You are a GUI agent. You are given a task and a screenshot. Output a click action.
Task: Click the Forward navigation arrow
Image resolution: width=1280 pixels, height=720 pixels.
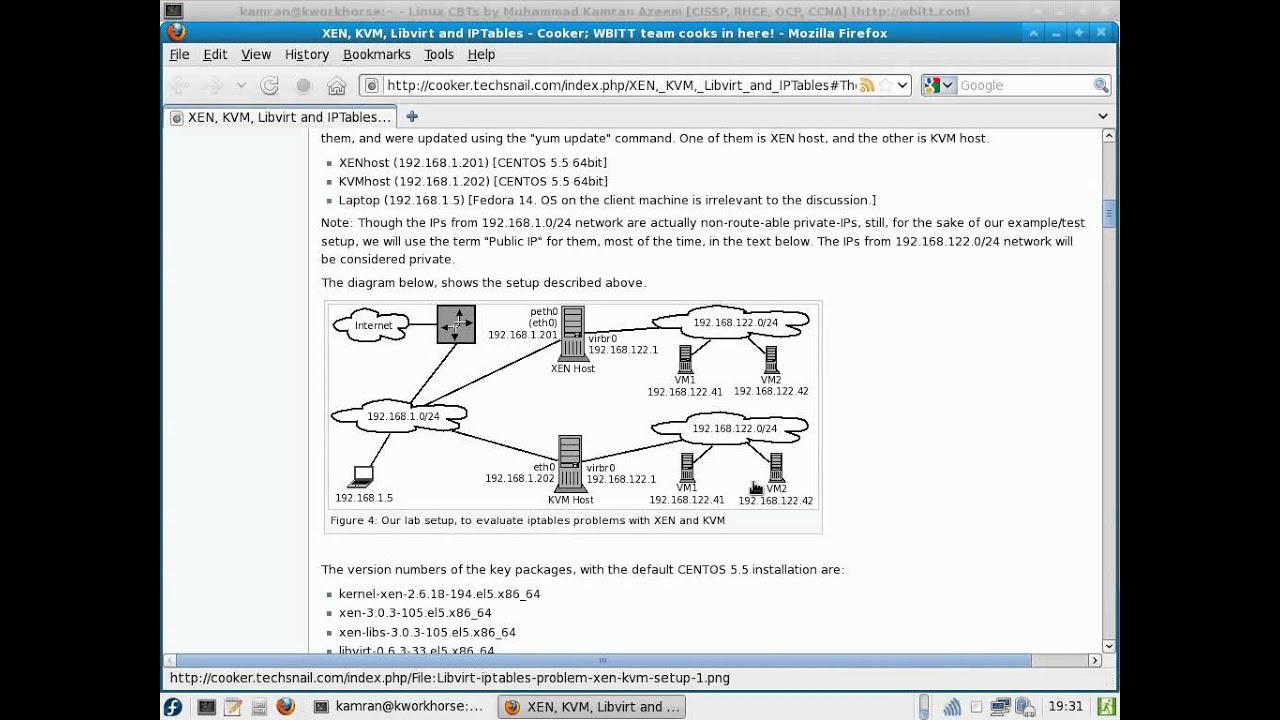point(213,86)
